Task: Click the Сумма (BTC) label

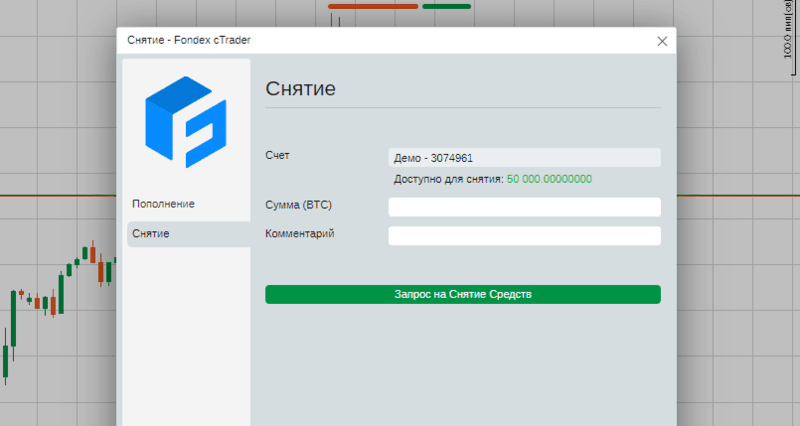Action: click(298, 205)
